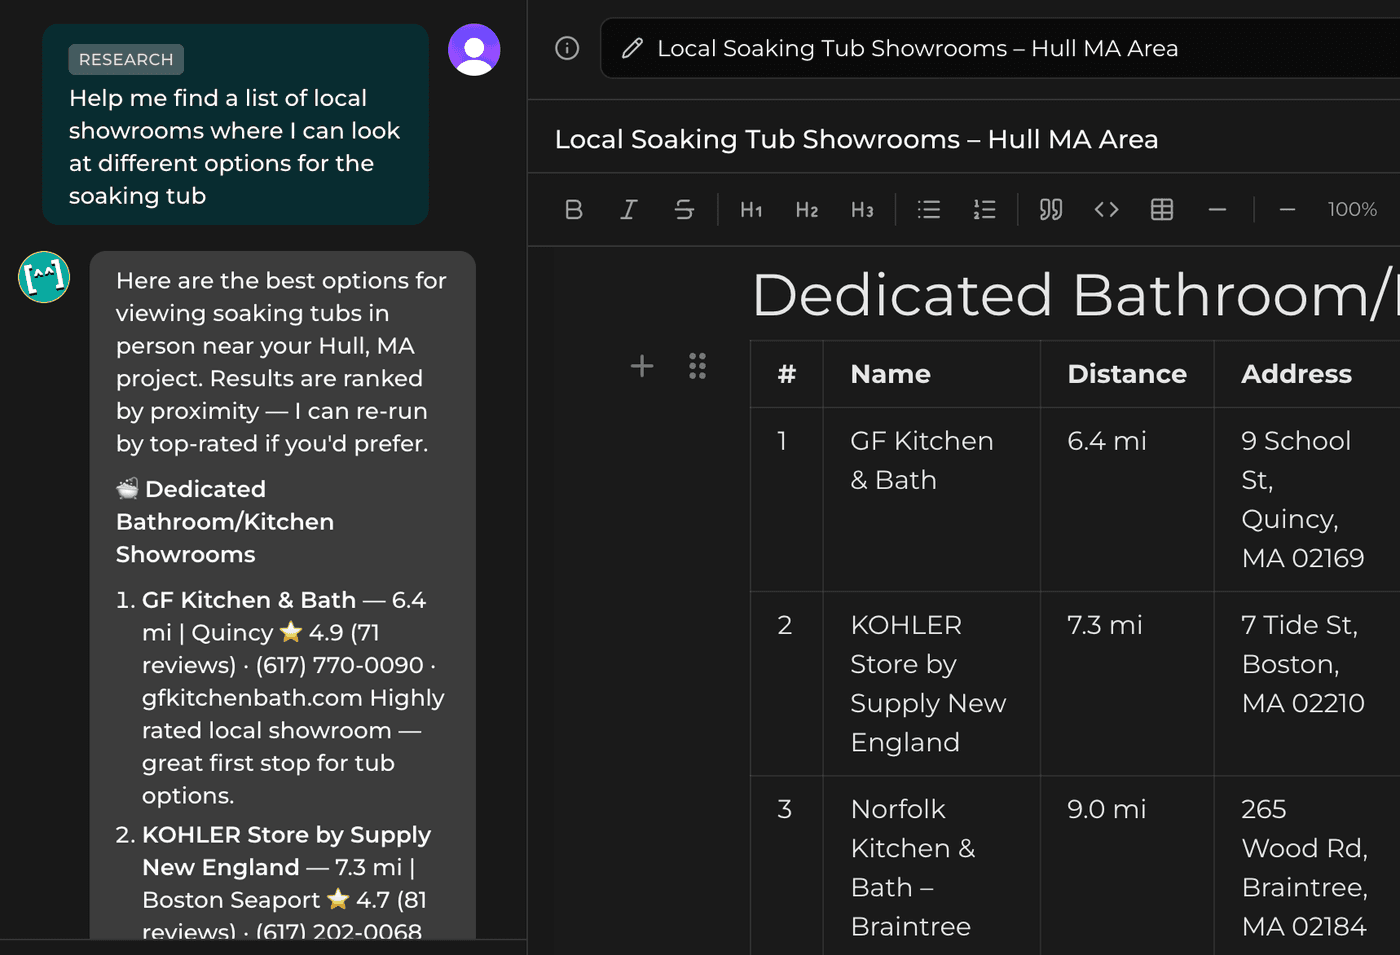Insert a table
1400x955 pixels.
click(x=1162, y=210)
